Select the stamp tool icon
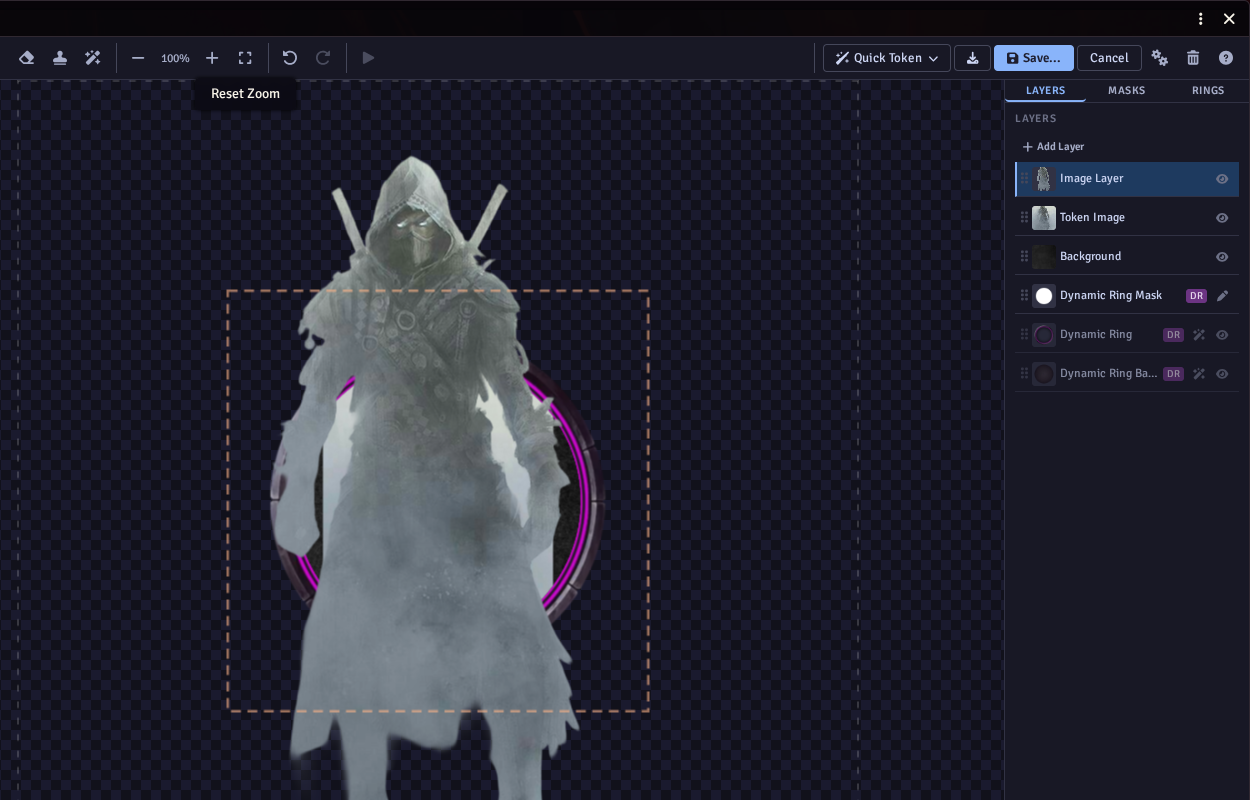The width and height of the screenshot is (1250, 800). (60, 58)
